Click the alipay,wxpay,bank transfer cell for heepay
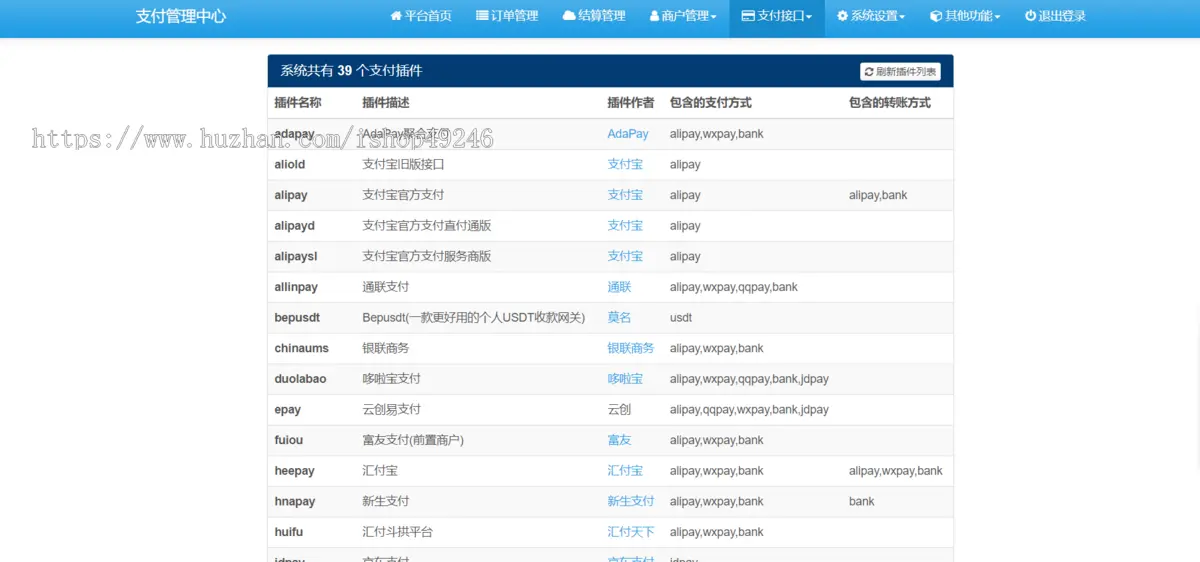This screenshot has width=1200, height=562. [896, 470]
